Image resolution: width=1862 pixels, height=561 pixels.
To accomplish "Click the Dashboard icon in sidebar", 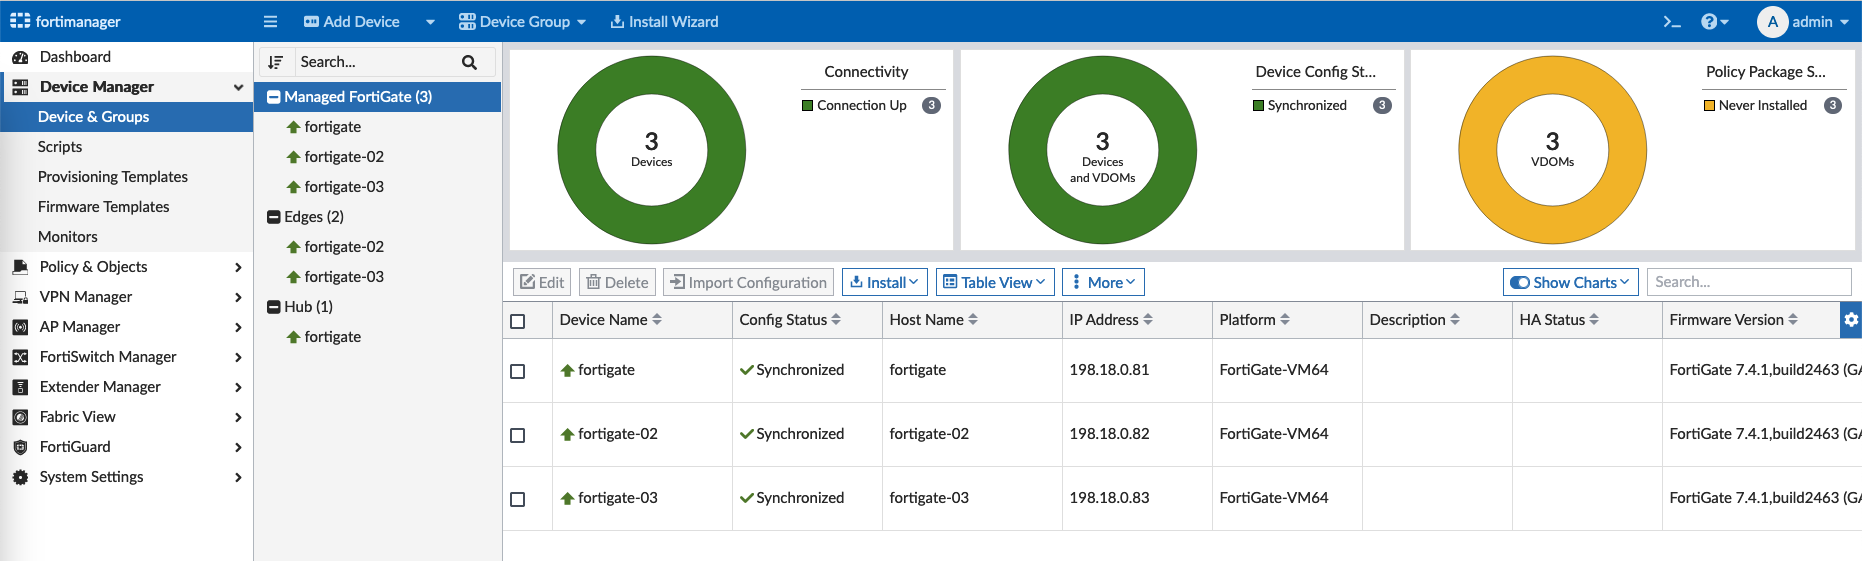I will [20, 57].
